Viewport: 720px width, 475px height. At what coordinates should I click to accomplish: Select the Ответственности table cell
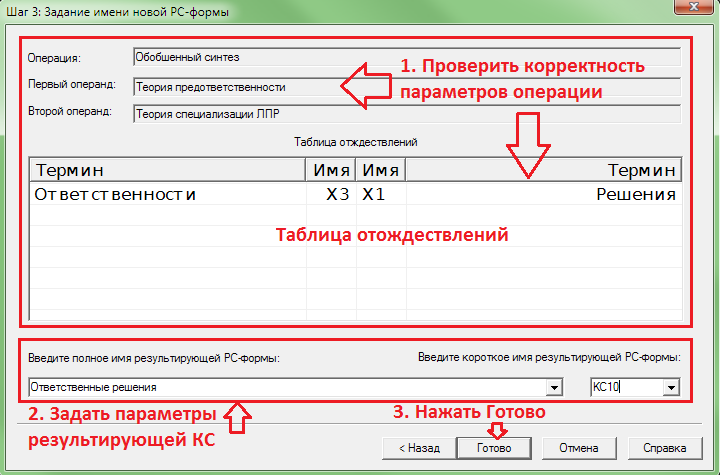pyautogui.click(x=168, y=194)
